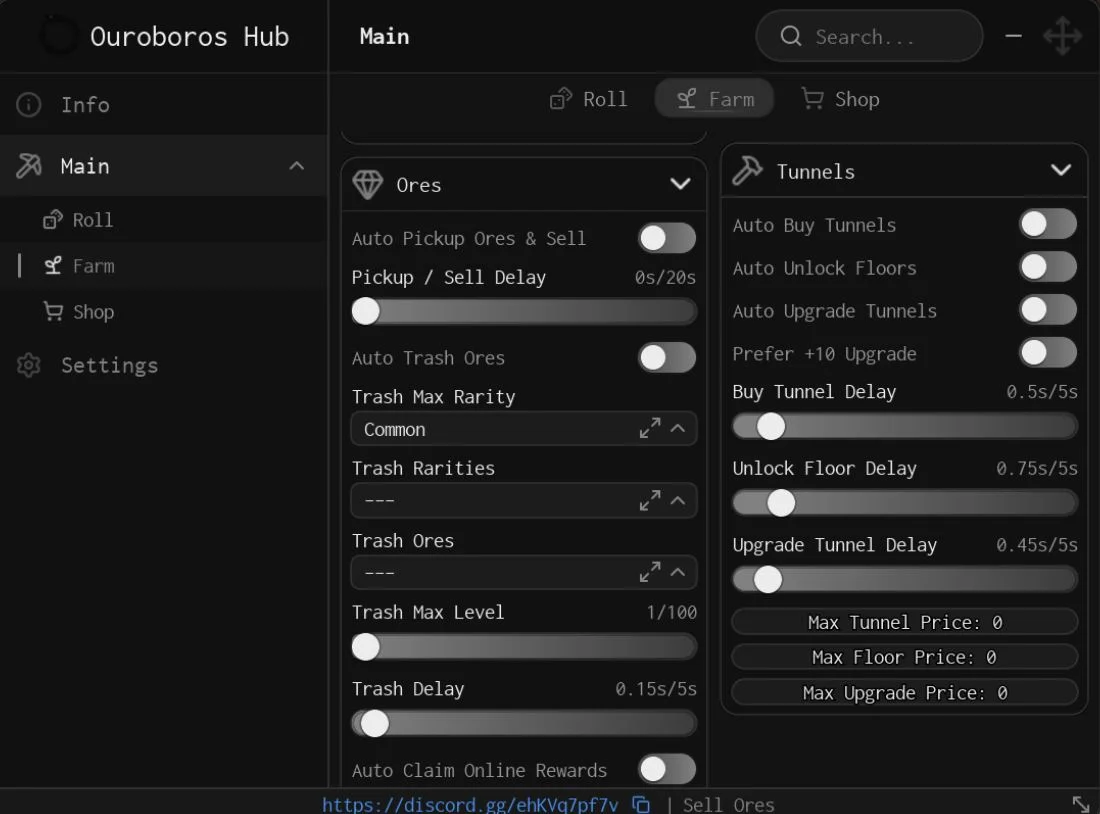Enable Auto Trash Ores
1100x814 pixels.
(666, 357)
